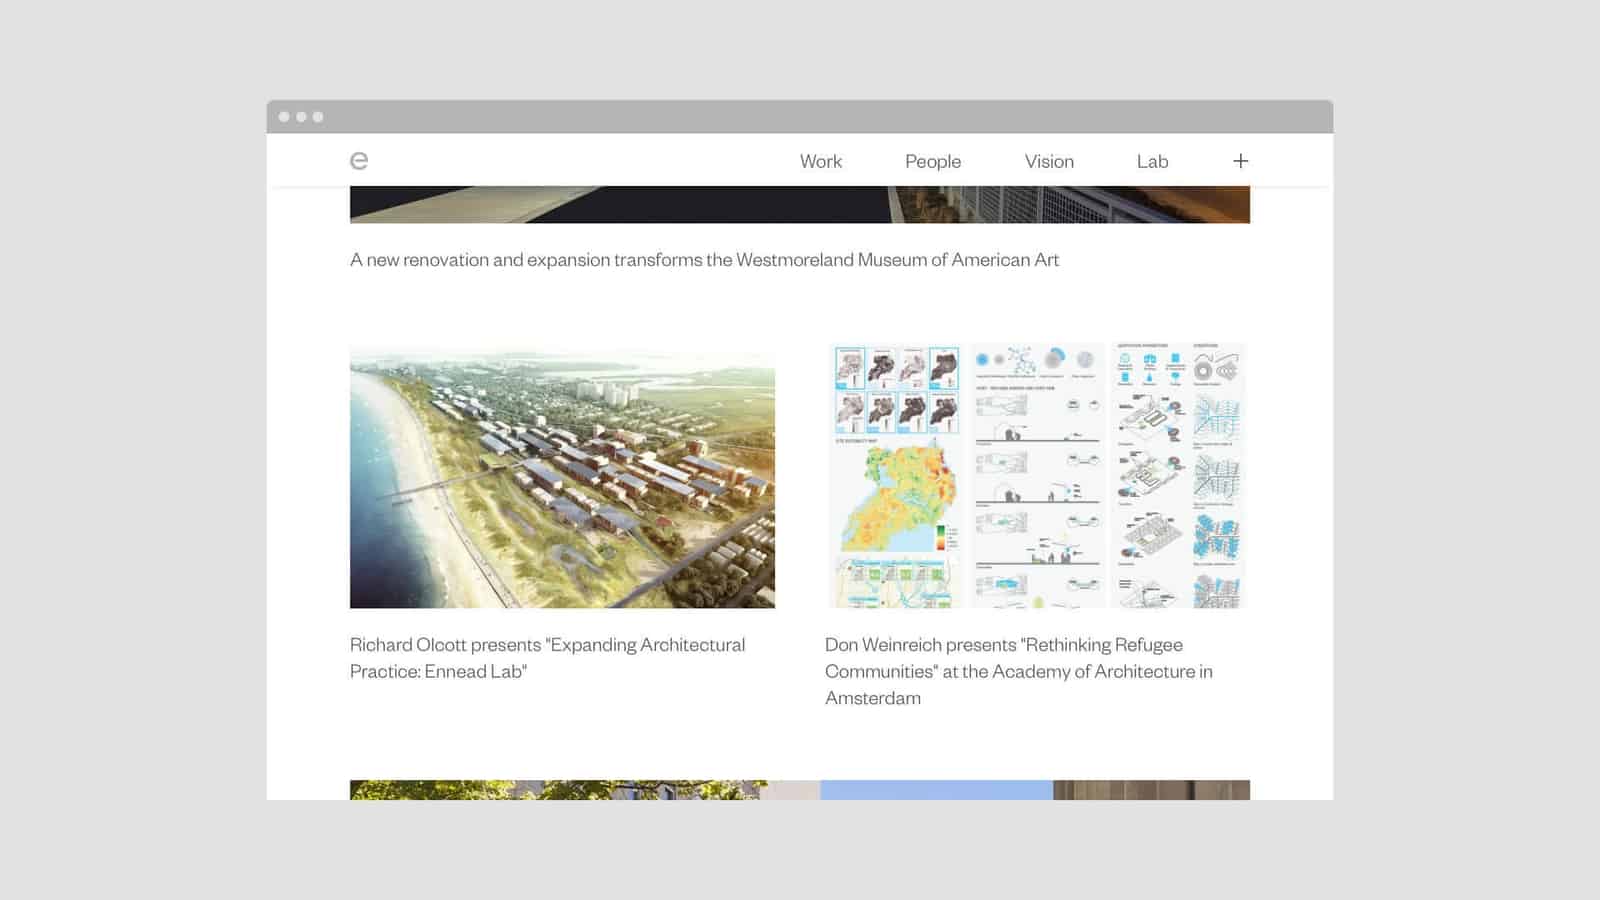The image size is (1600, 900).
Task: Click the middle window control dot
Action: click(301, 117)
